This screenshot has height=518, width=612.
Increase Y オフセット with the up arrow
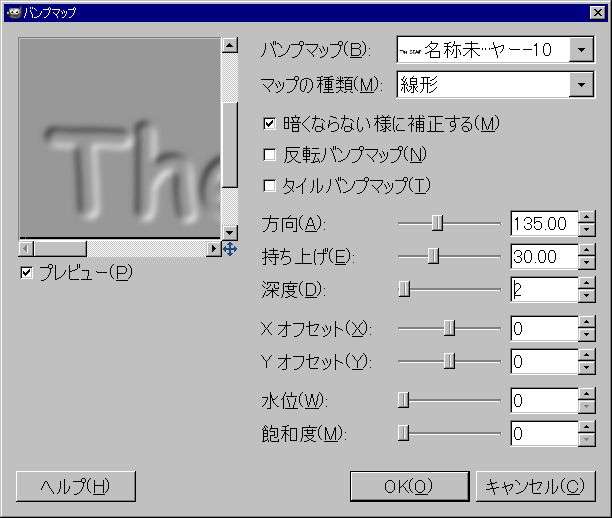[x=587, y=355]
